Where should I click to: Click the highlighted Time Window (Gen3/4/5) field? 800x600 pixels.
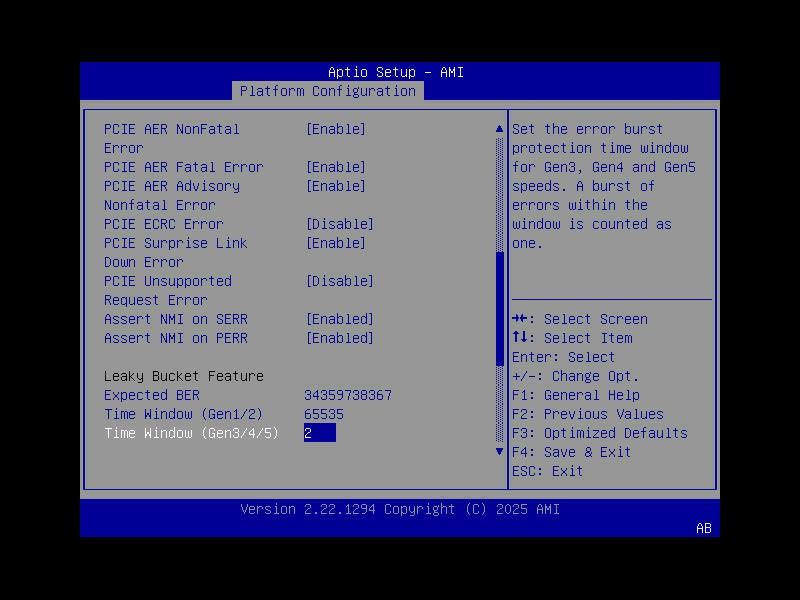point(321,433)
